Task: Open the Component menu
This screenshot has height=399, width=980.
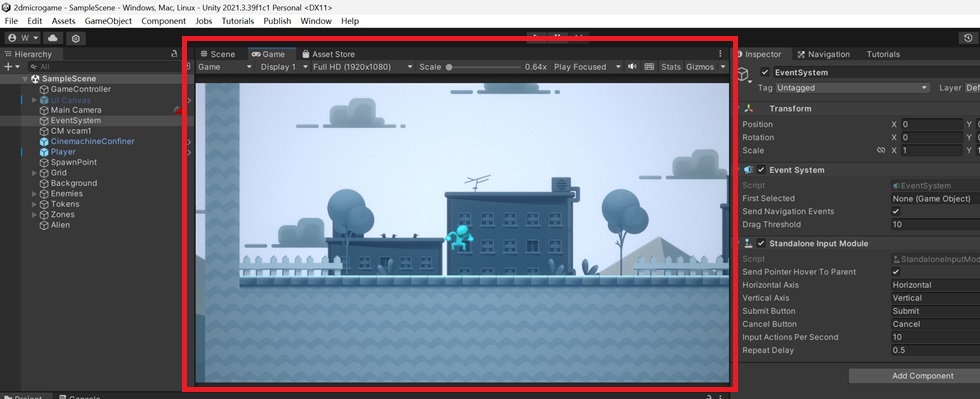Action: click(164, 21)
